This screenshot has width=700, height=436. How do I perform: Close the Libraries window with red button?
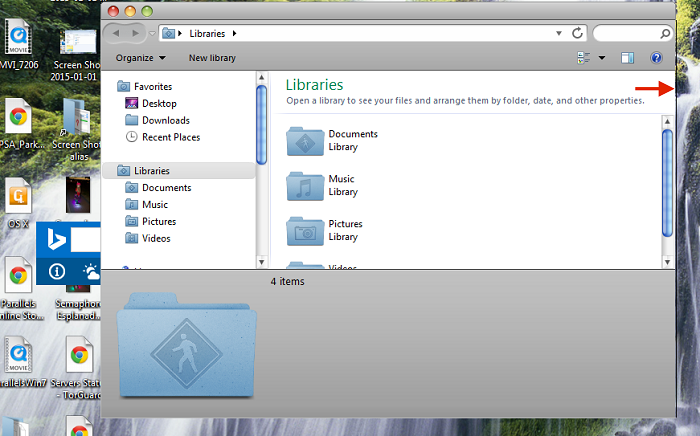tap(113, 11)
